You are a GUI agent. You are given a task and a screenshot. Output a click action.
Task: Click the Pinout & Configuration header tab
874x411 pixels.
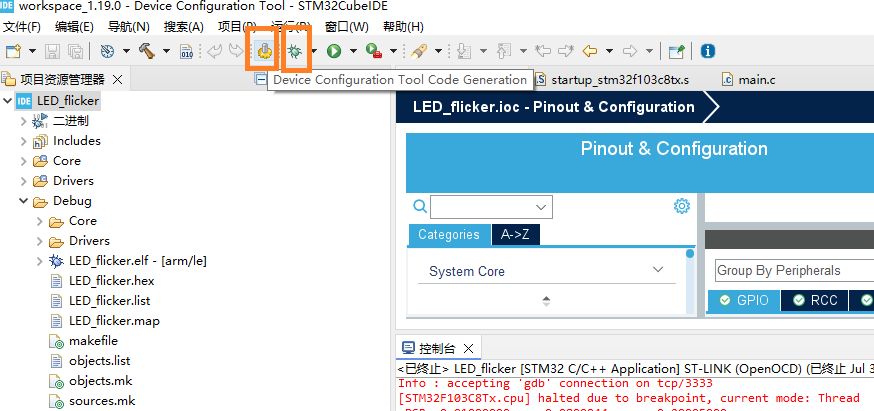tap(674, 149)
